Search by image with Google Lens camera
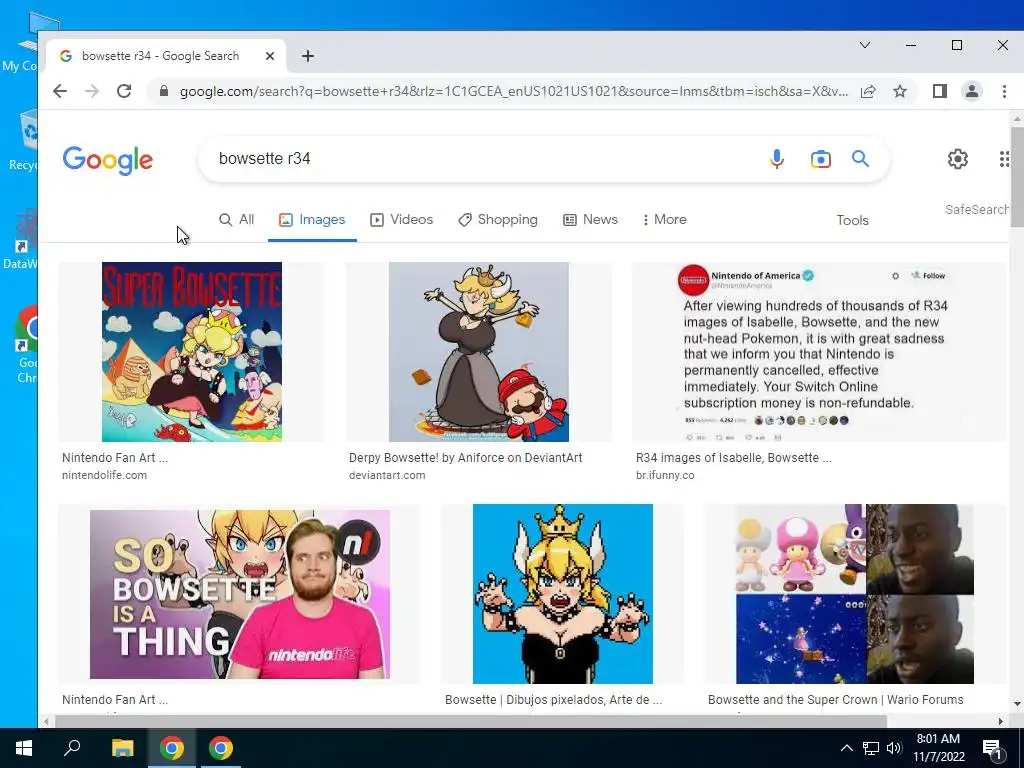 (x=821, y=159)
